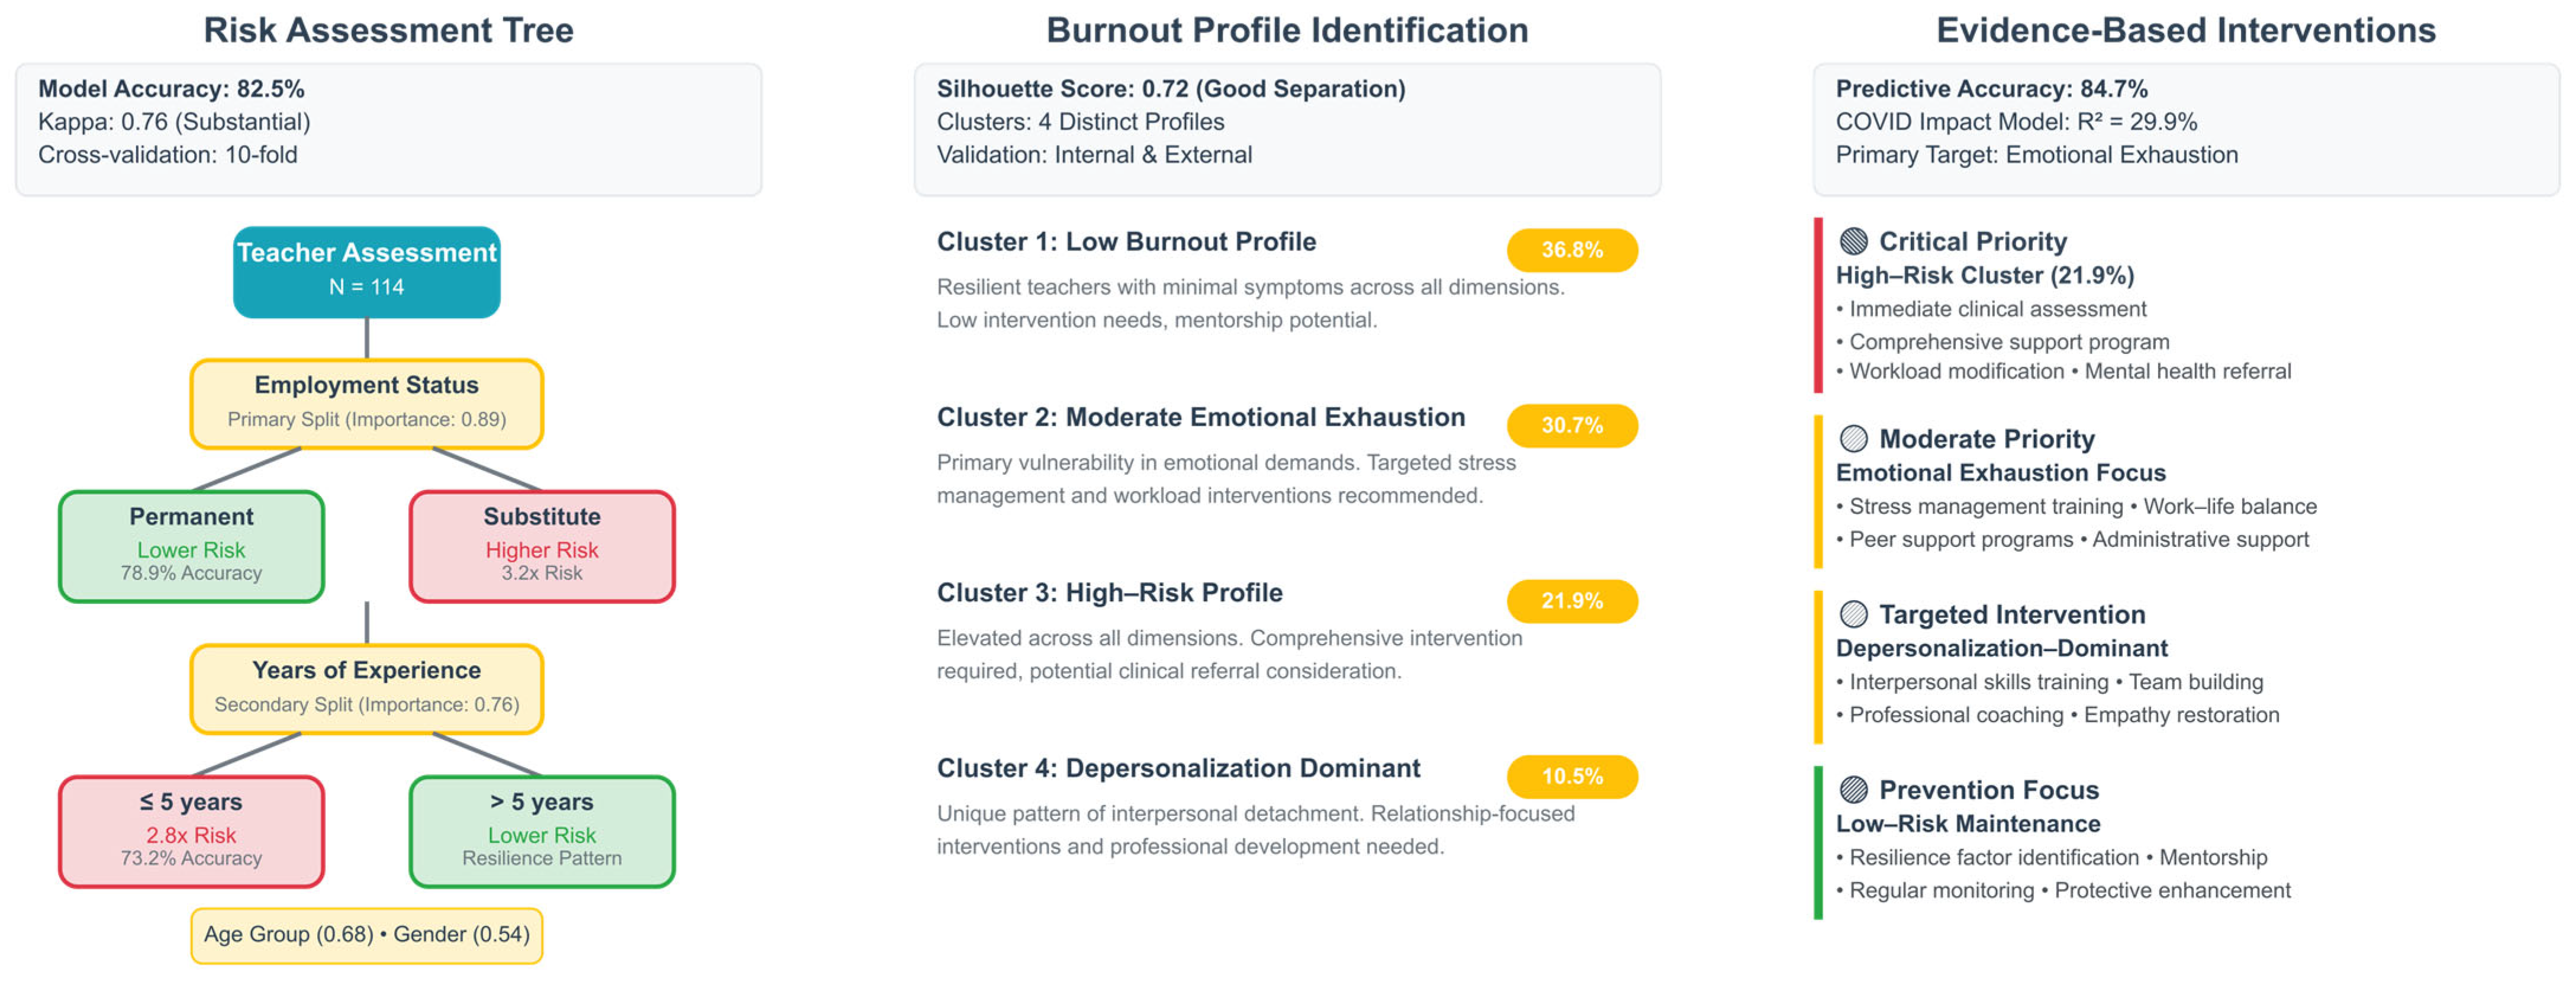This screenshot has width=2576, height=982.
Task: Open Cluster 4: Depersonalization Dominant heading
Action: click(1178, 768)
